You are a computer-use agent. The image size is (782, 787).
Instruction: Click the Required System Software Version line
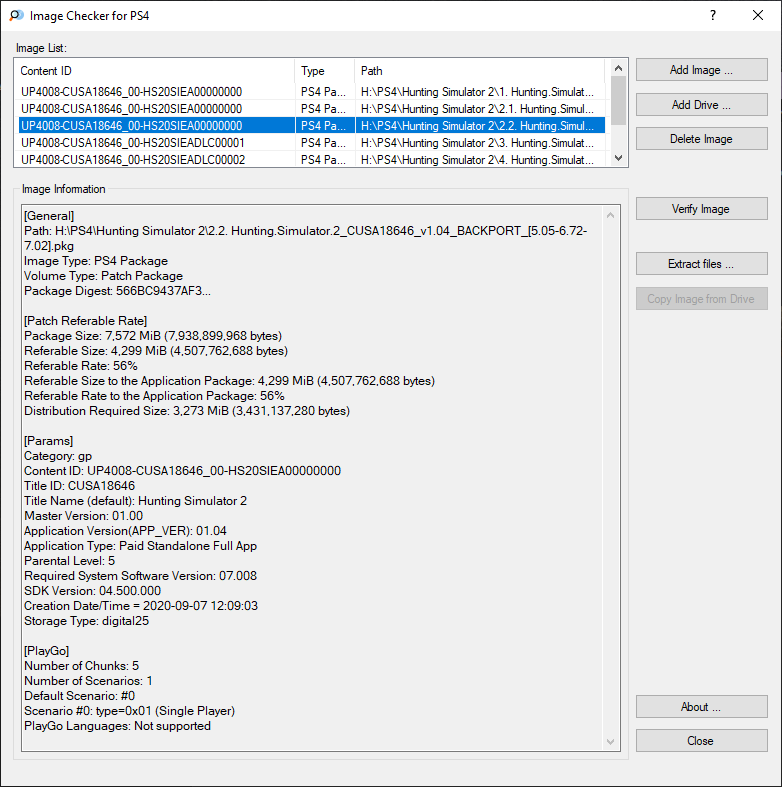coord(141,576)
